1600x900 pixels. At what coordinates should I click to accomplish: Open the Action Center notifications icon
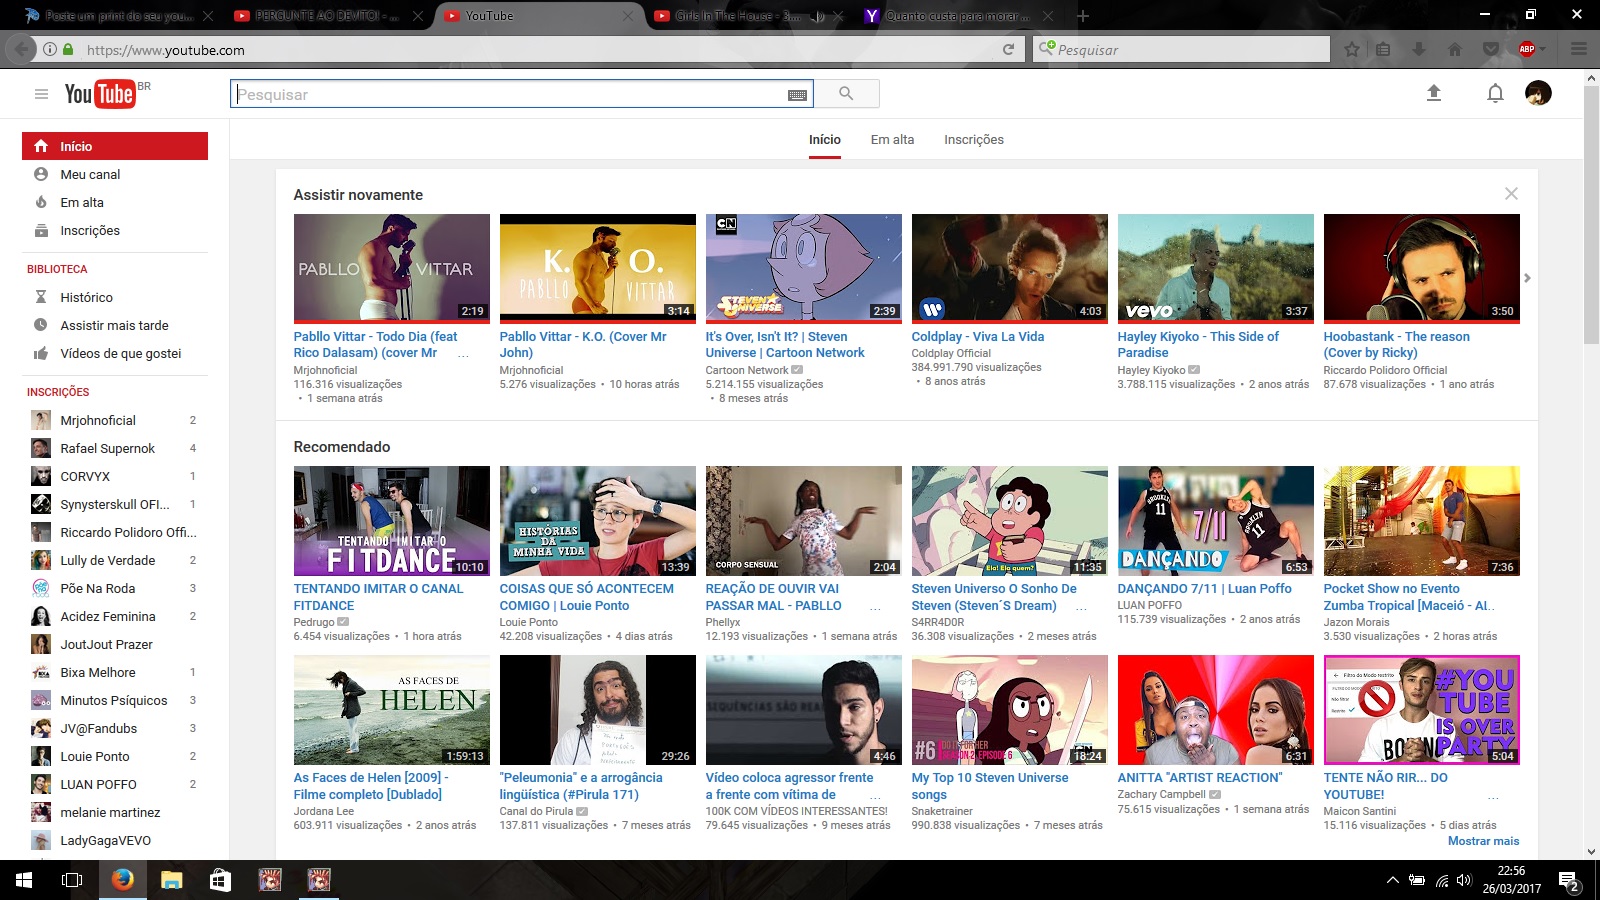click(1568, 881)
